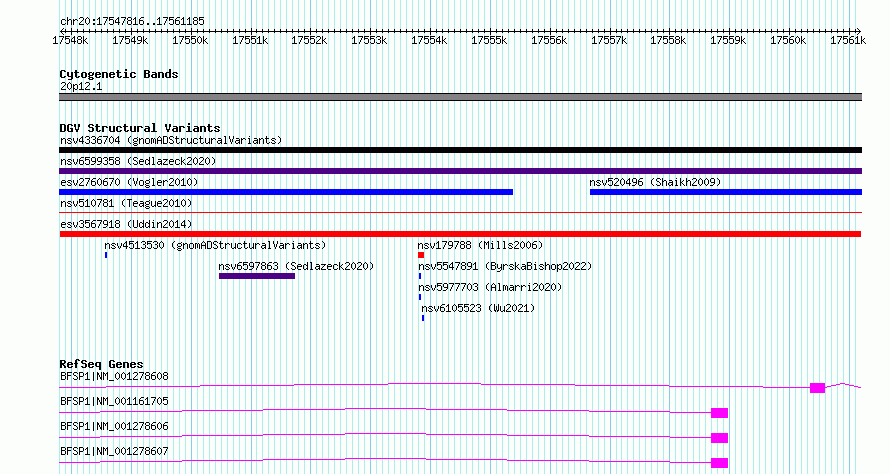Click the 17553k ruler tick label
The image size is (890, 474).
(x=370, y=40)
